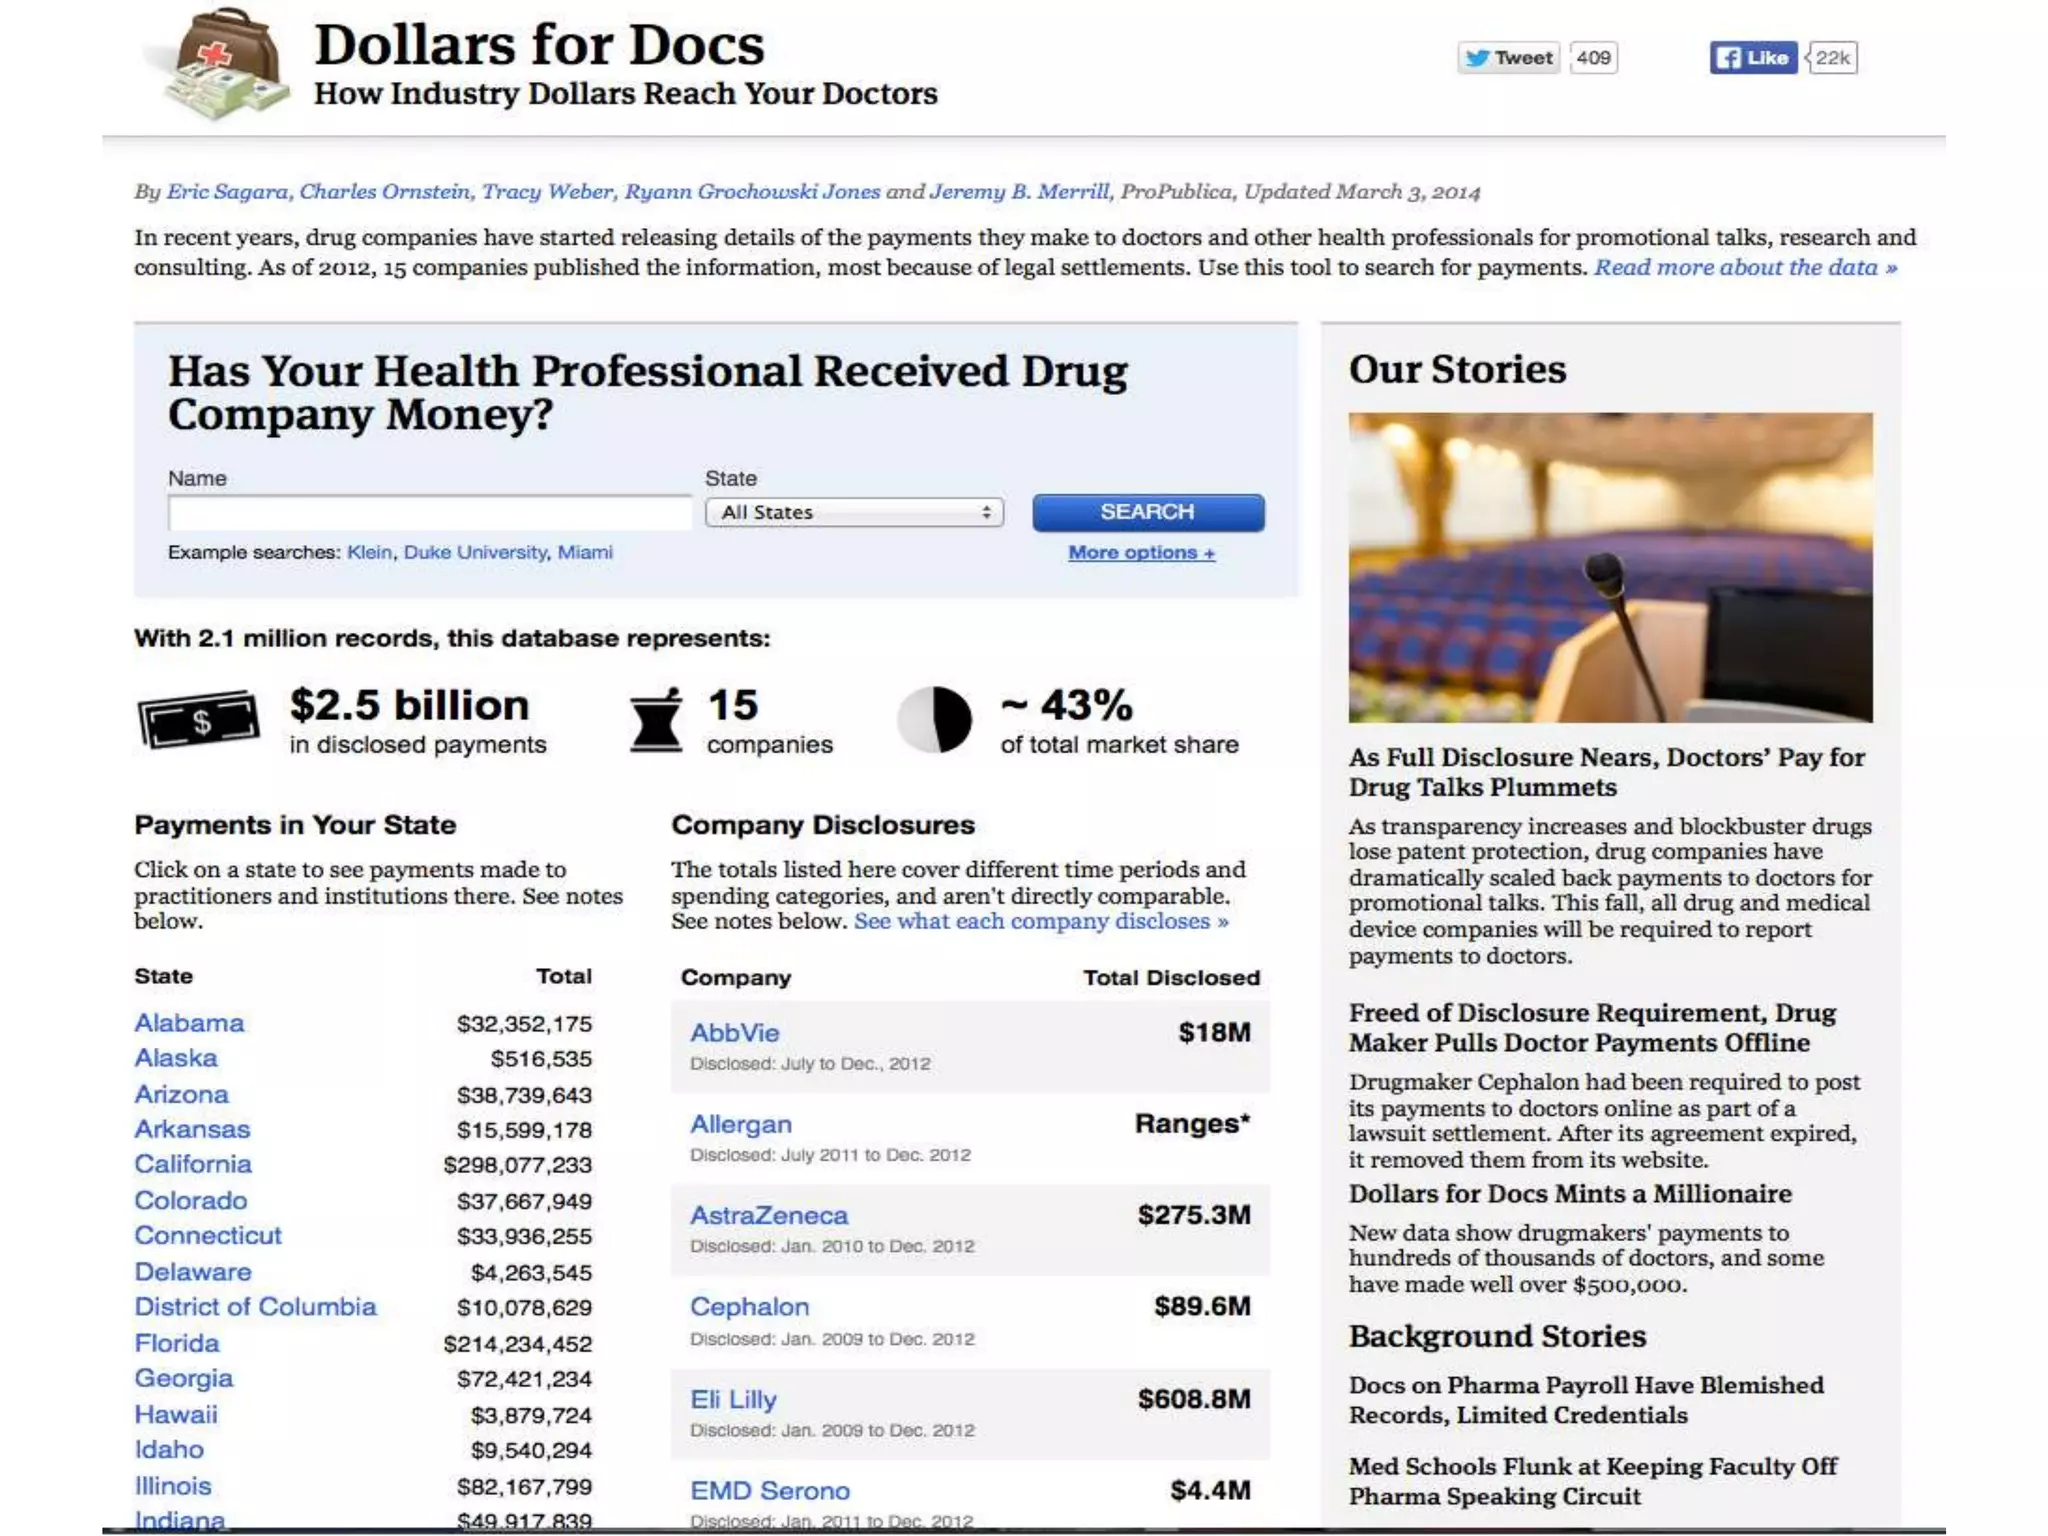
Task: Click the Facebook Like button
Action: [x=1753, y=58]
